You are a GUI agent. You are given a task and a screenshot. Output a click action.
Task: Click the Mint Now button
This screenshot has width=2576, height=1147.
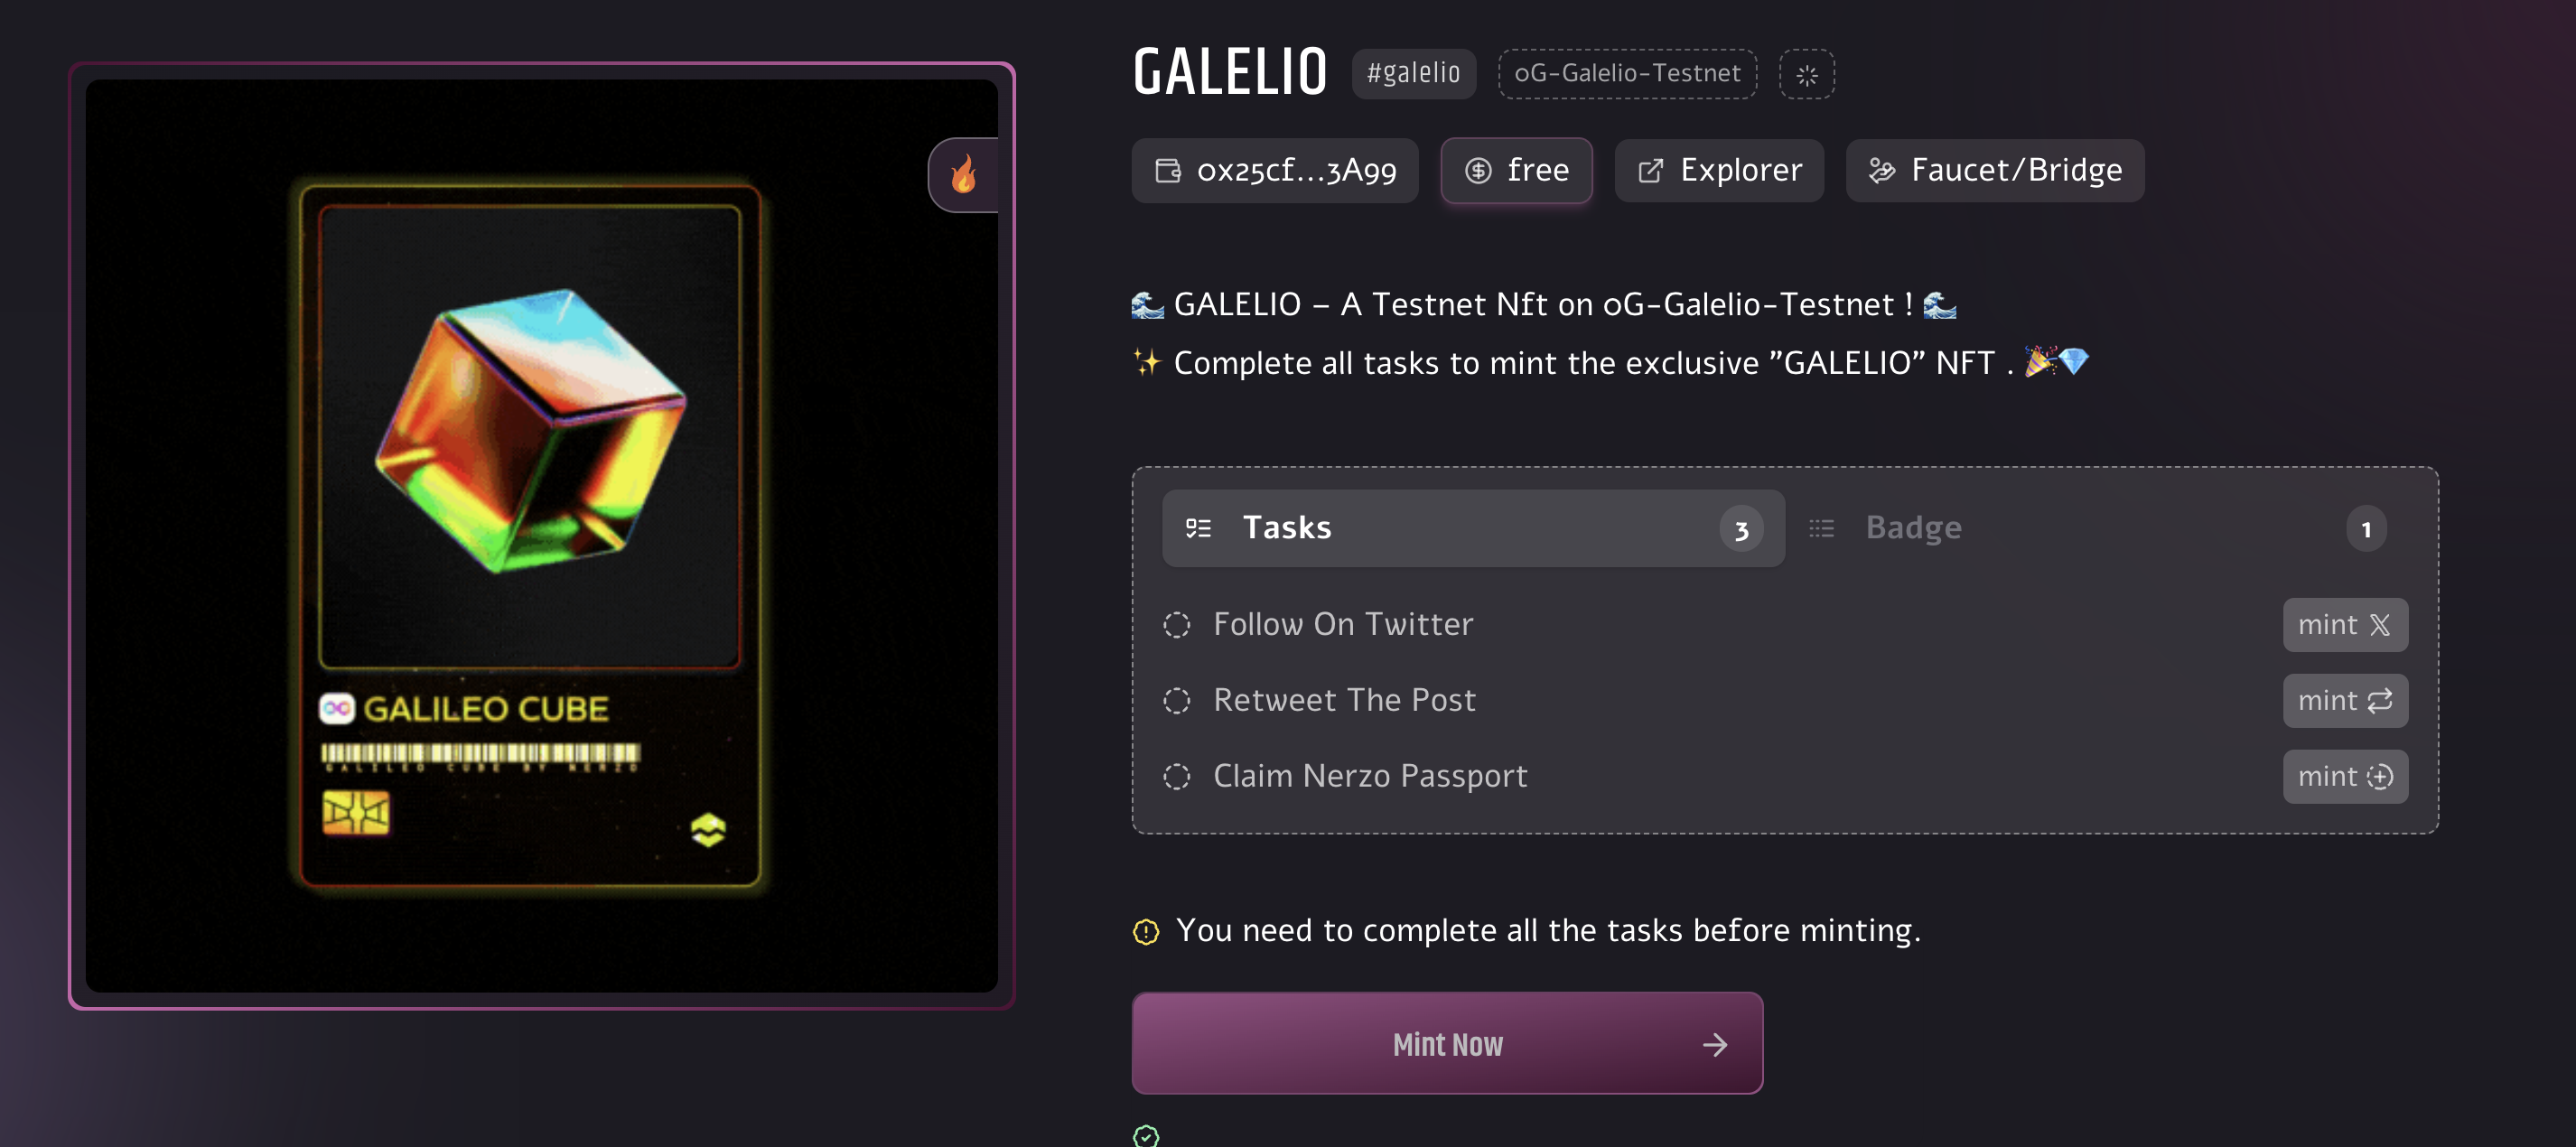tap(1447, 1043)
